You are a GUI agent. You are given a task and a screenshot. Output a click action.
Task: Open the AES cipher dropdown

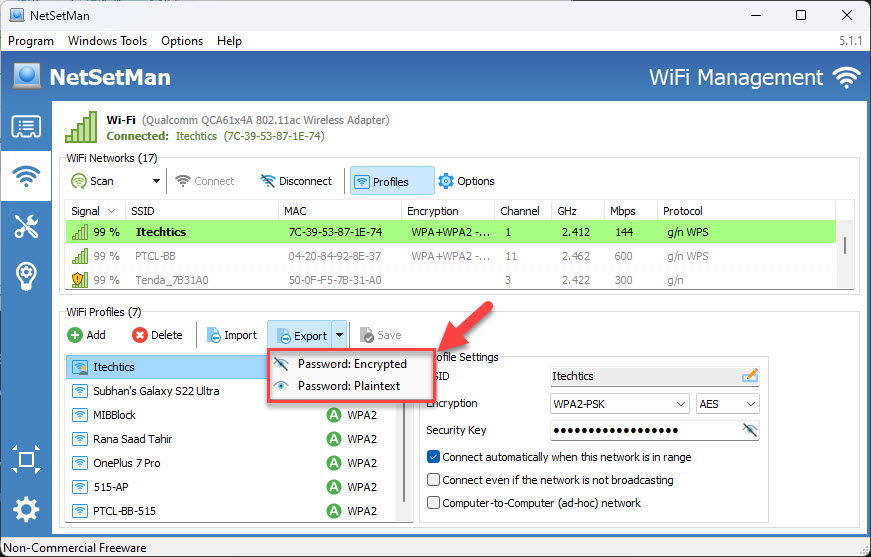tap(728, 404)
